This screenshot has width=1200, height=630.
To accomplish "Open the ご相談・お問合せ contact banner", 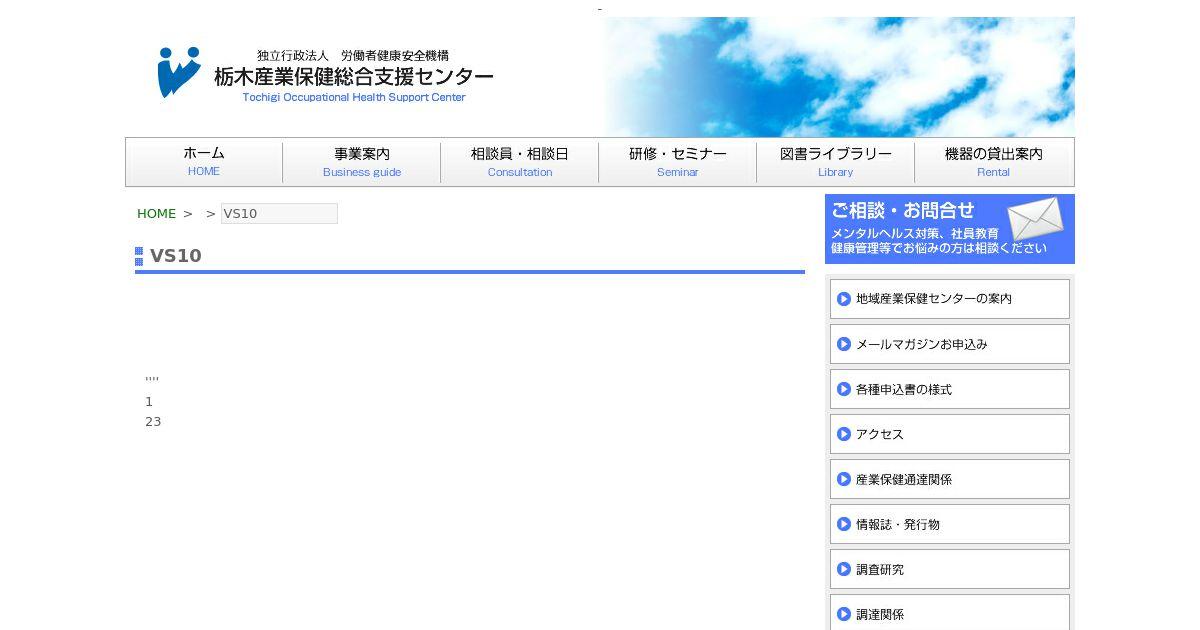I will (x=950, y=229).
